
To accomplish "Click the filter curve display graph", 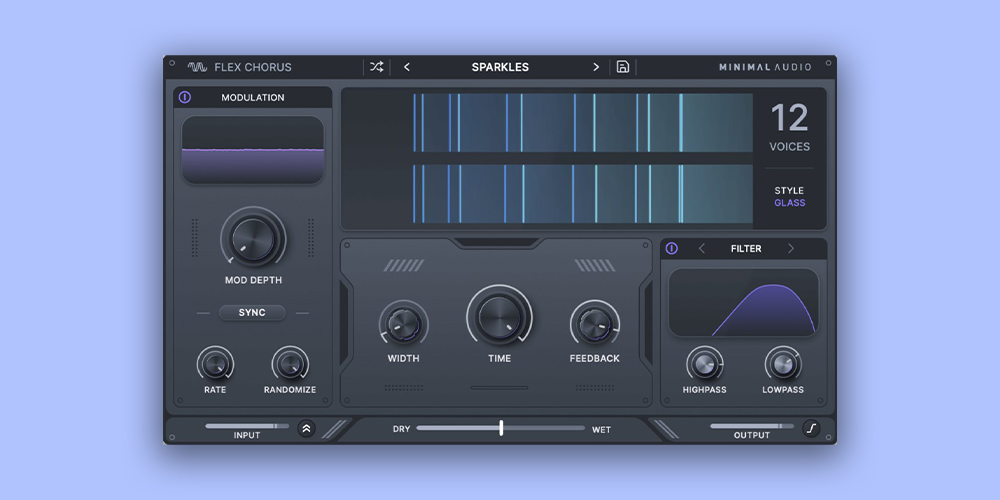I will (x=743, y=302).
